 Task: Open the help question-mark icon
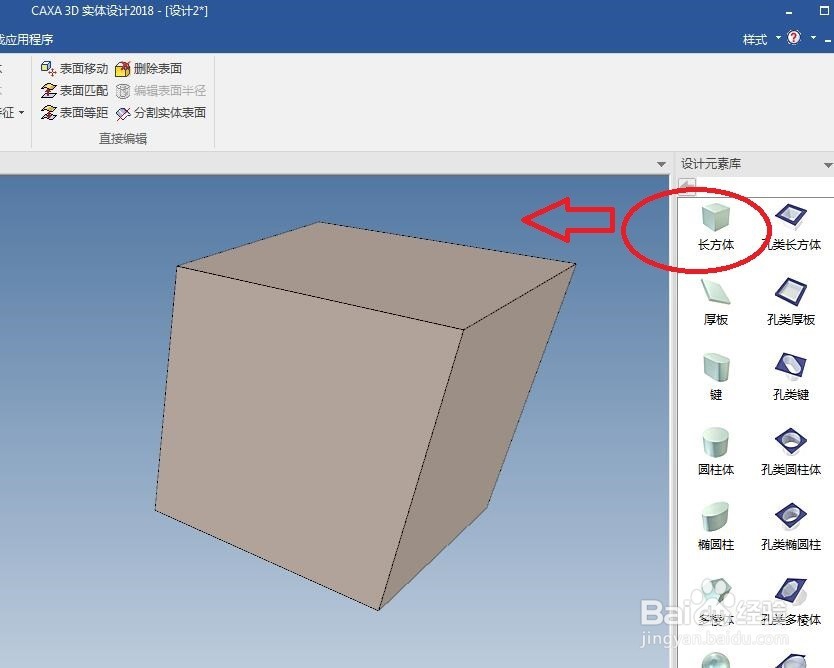point(794,37)
